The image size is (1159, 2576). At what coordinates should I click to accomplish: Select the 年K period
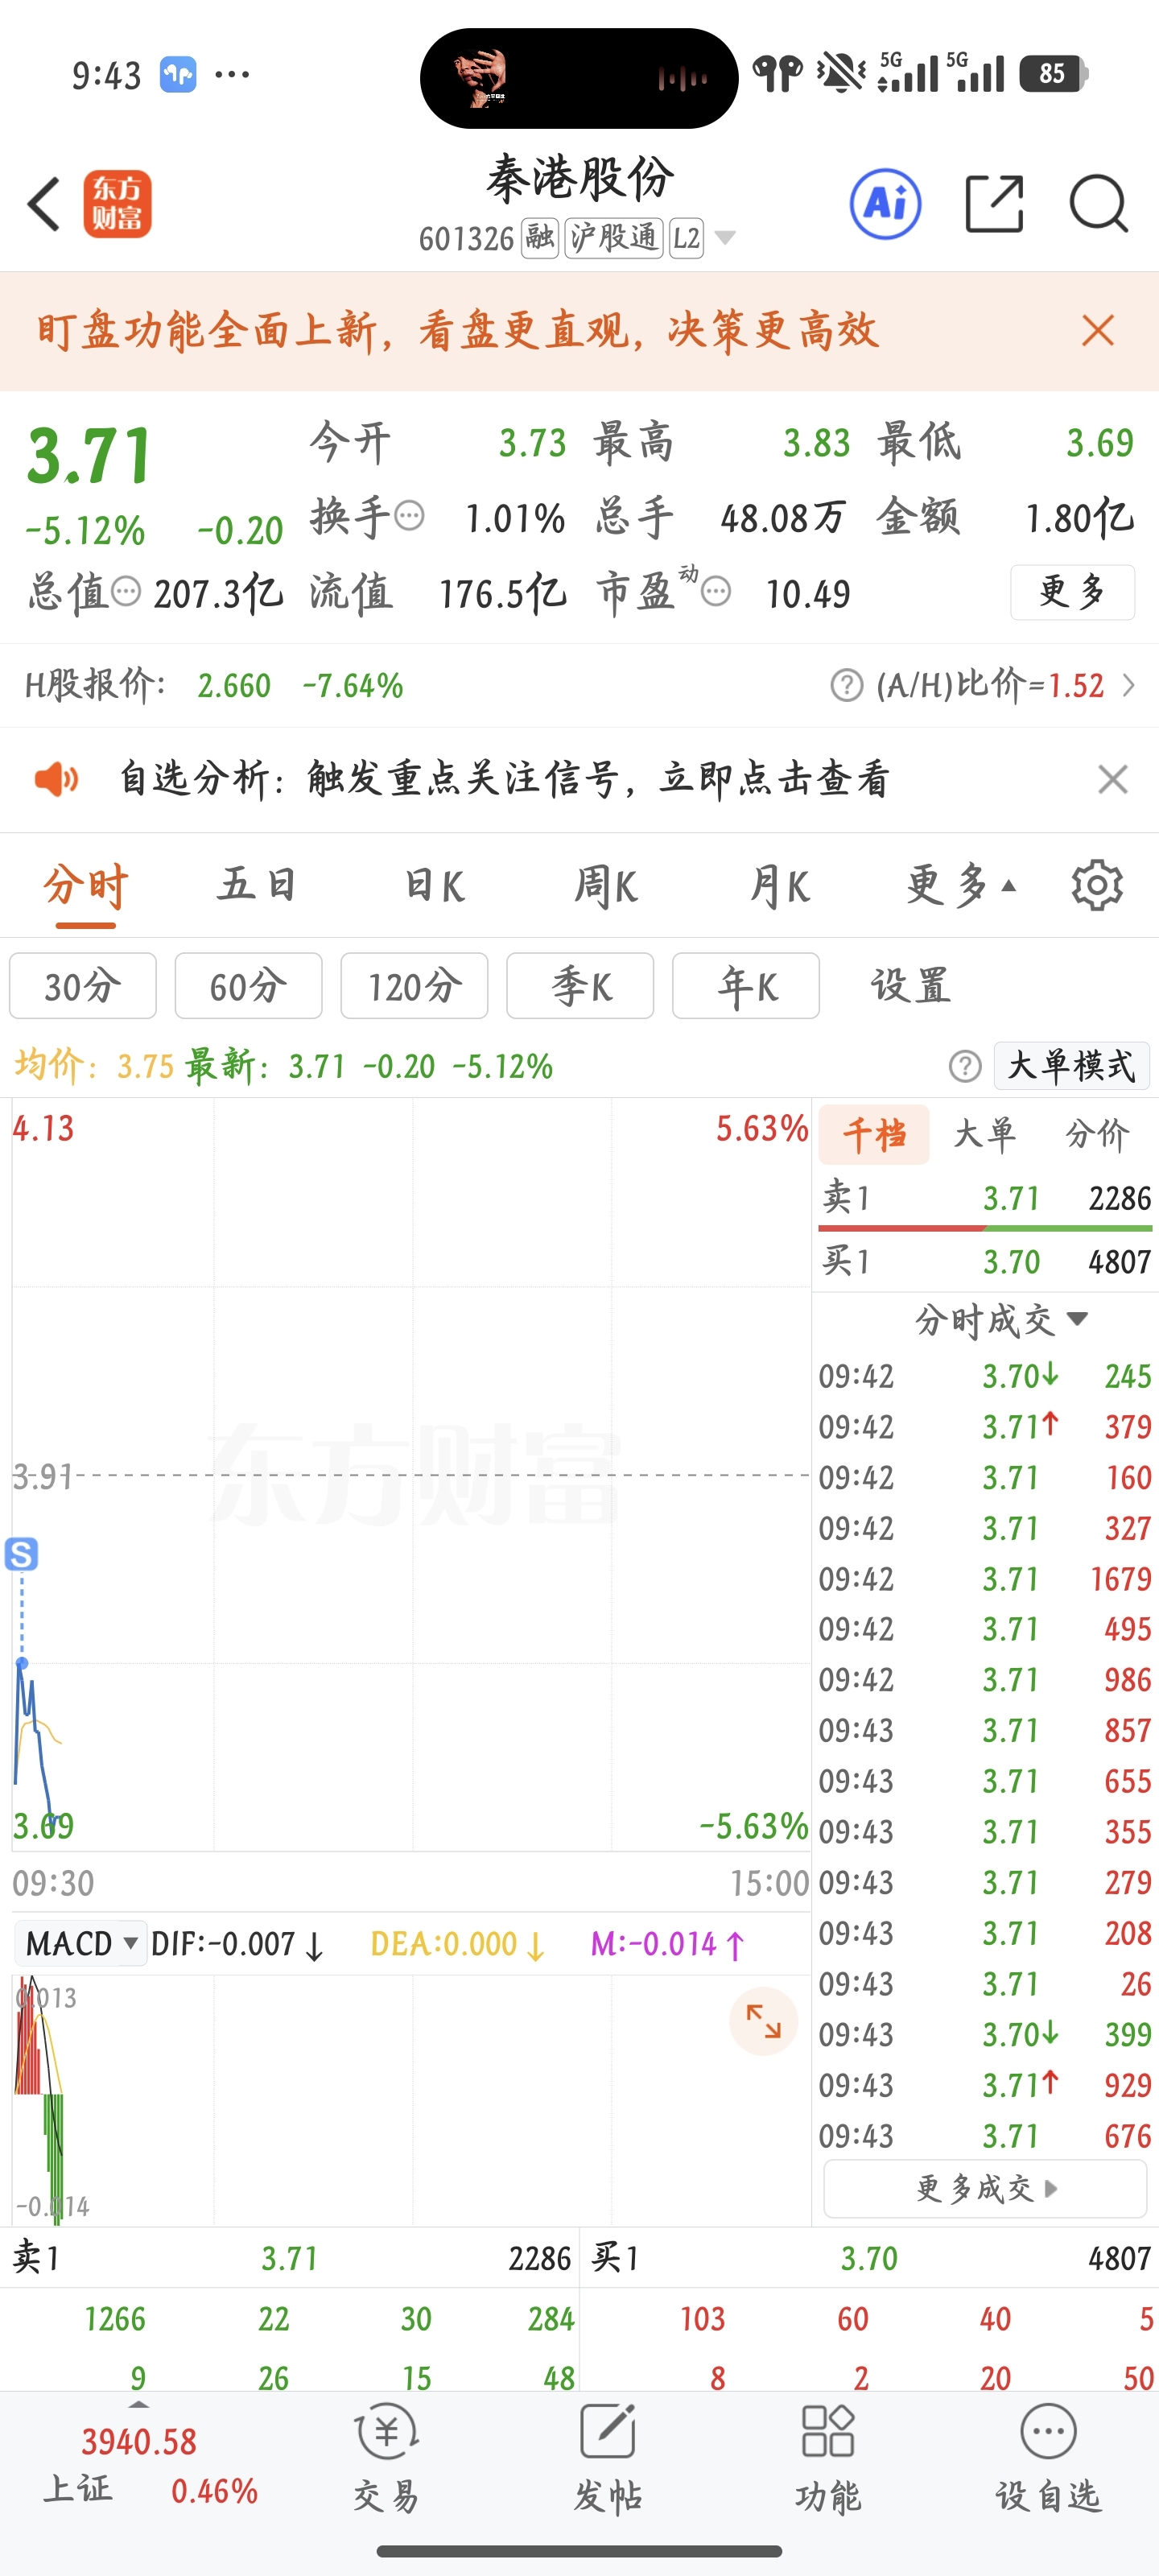pos(746,986)
